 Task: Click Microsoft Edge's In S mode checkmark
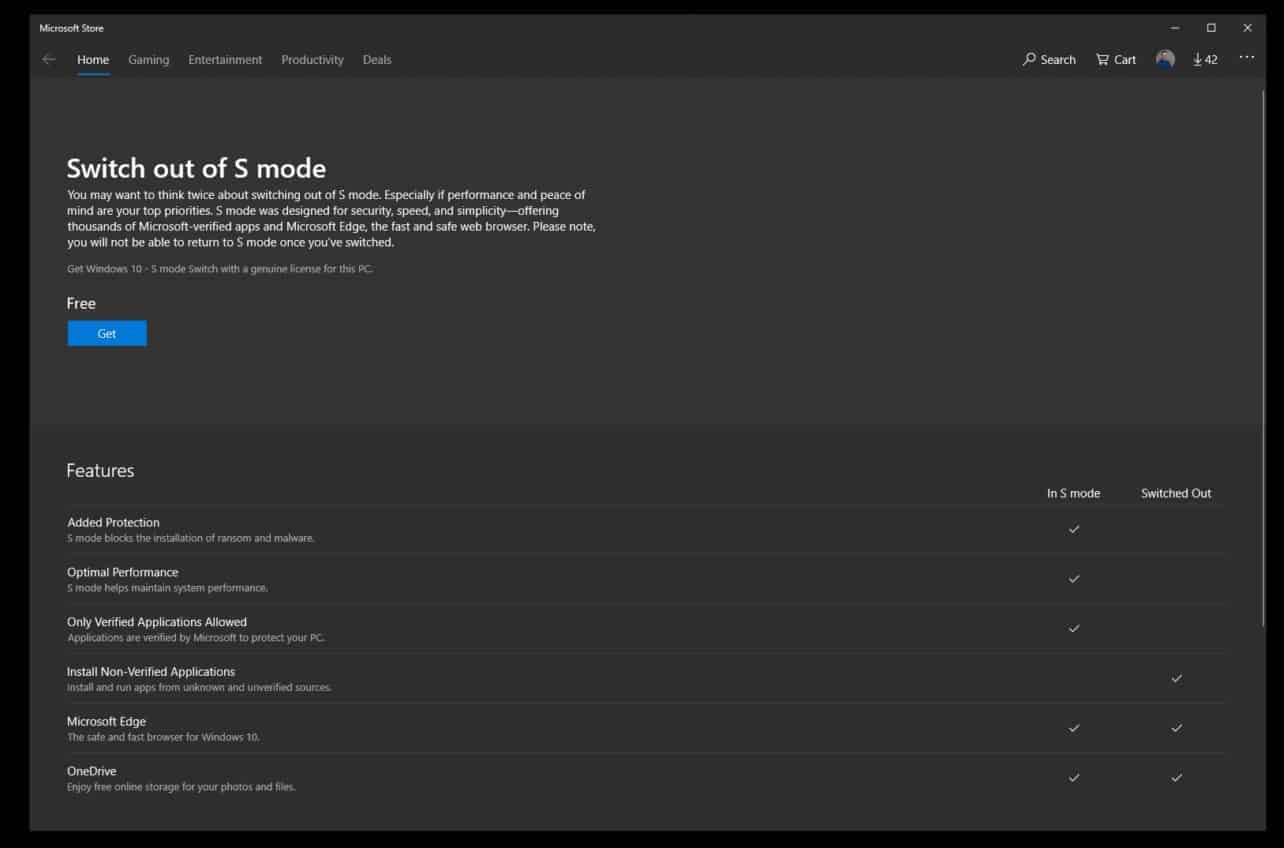pos(1074,728)
